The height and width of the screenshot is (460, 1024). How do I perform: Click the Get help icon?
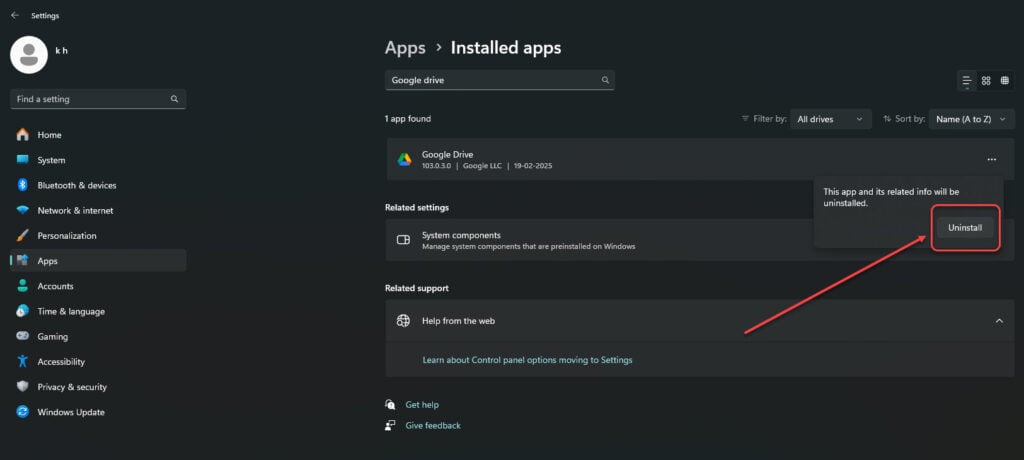point(391,404)
